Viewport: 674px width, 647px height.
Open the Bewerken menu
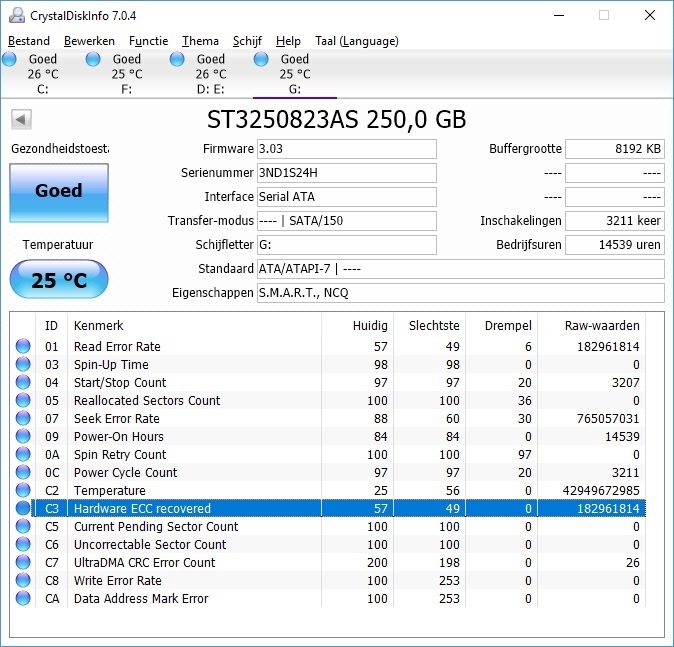(x=89, y=41)
